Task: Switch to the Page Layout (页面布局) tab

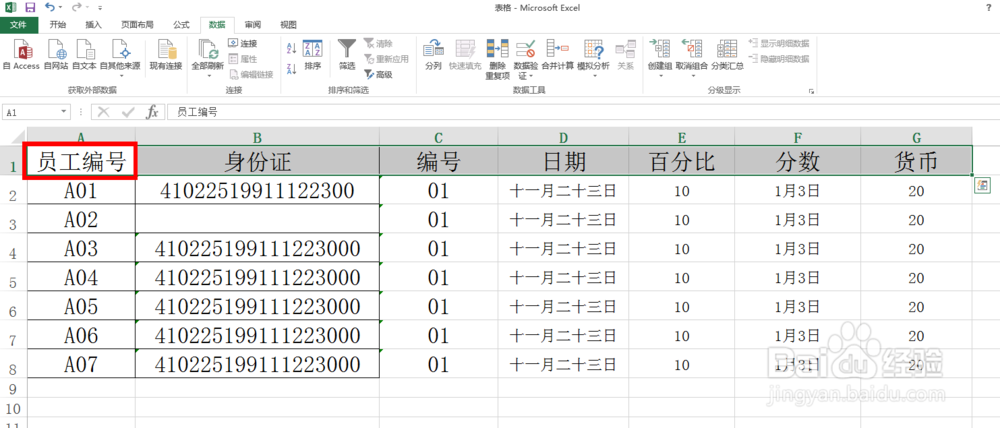Action: coord(137,25)
